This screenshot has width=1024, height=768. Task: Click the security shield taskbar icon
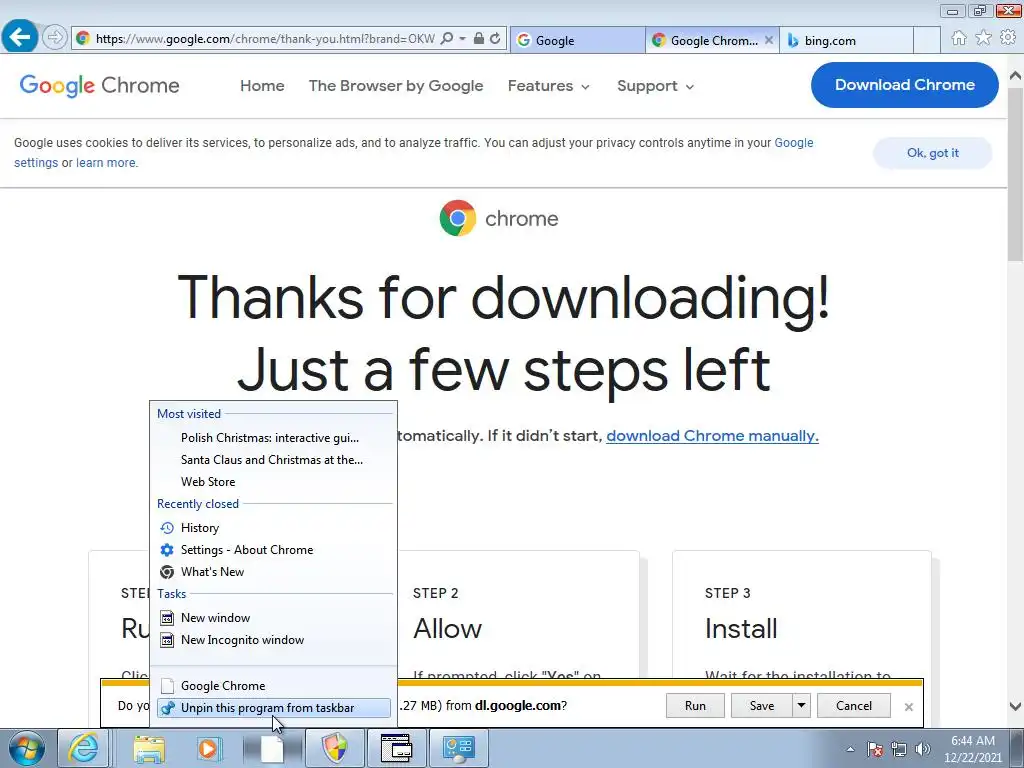[336, 748]
